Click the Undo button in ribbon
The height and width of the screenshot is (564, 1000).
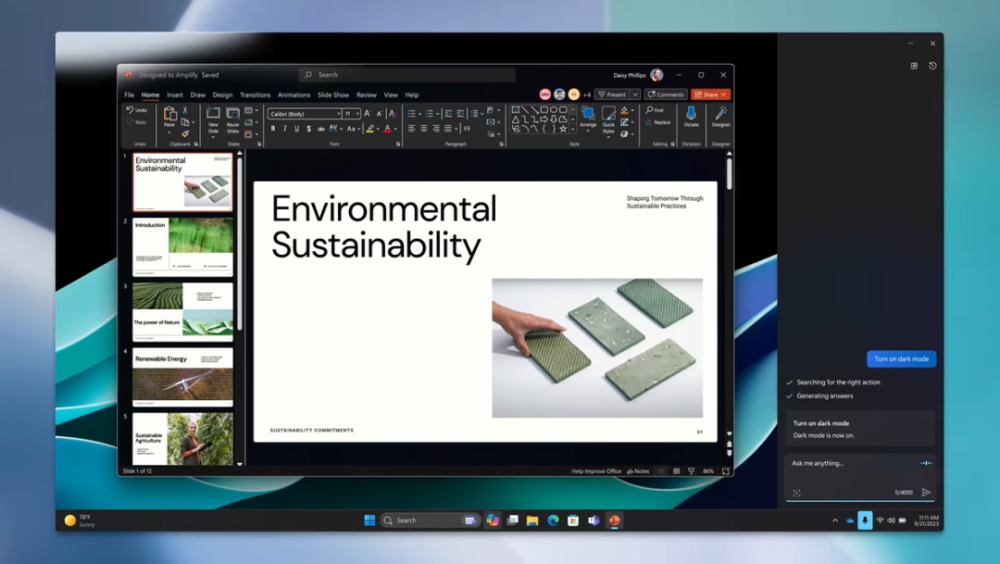click(136, 110)
